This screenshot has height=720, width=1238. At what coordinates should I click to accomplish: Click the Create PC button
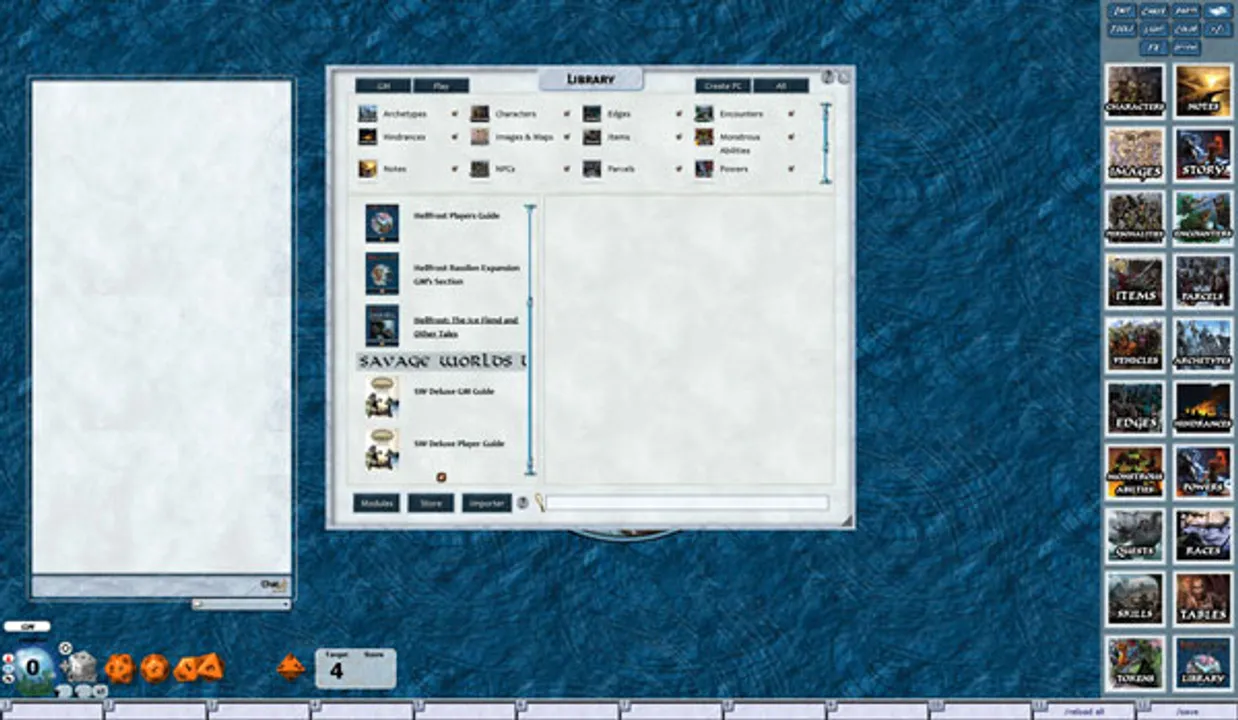click(x=723, y=86)
